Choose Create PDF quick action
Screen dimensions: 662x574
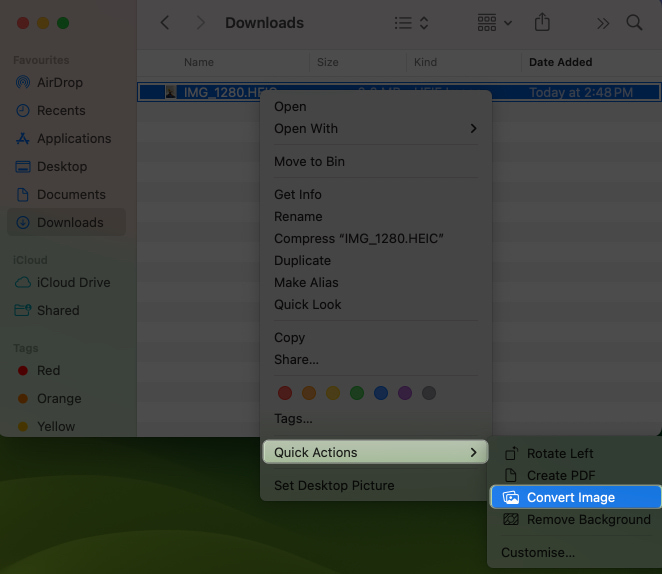pyautogui.click(x=561, y=475)
